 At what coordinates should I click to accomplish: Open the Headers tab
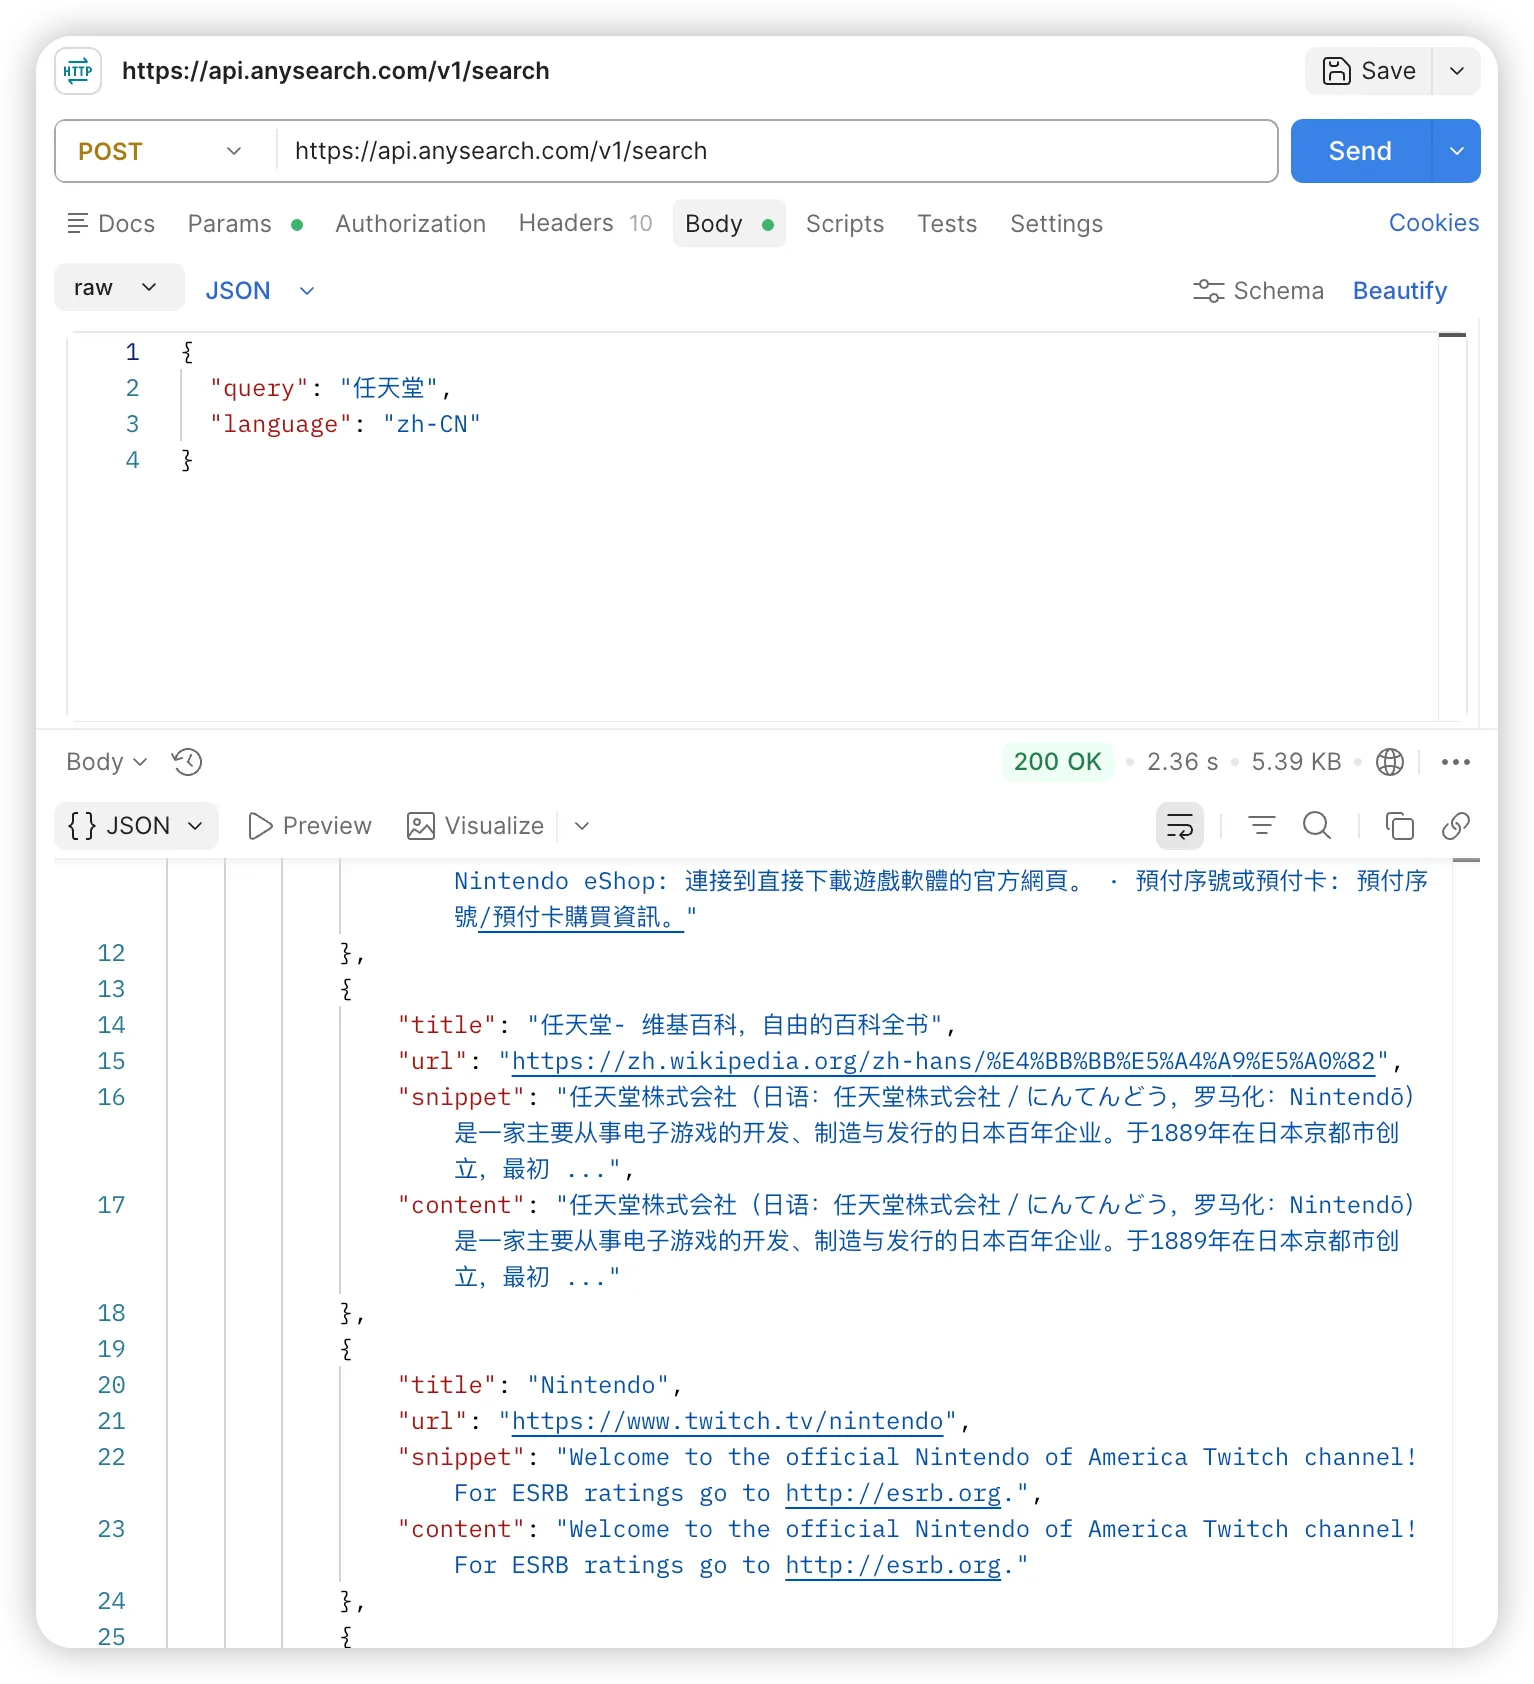tap(585, 223)
